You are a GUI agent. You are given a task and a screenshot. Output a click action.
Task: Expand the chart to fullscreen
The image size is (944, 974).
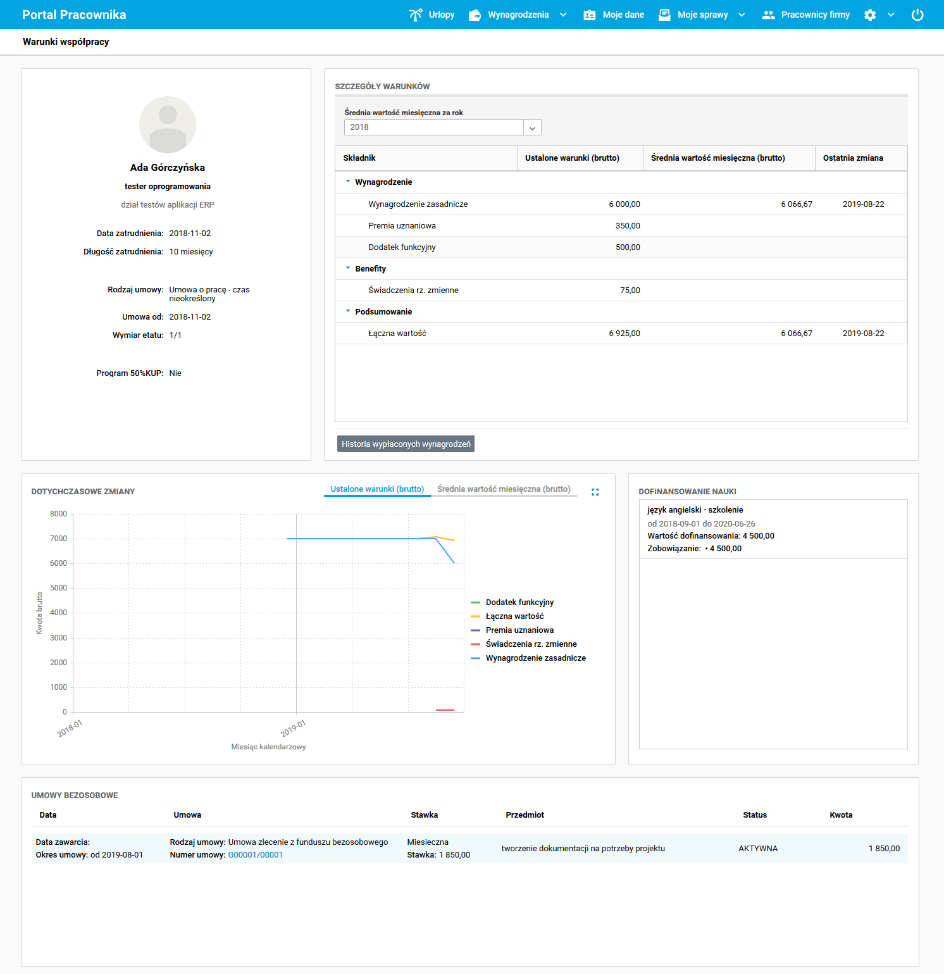click(595, 492)
